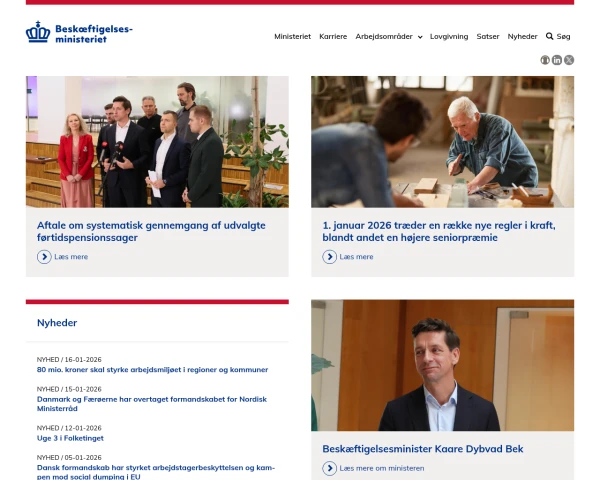Expand the Arbejdsområder dropdown chevron

(x=420, y=37)
